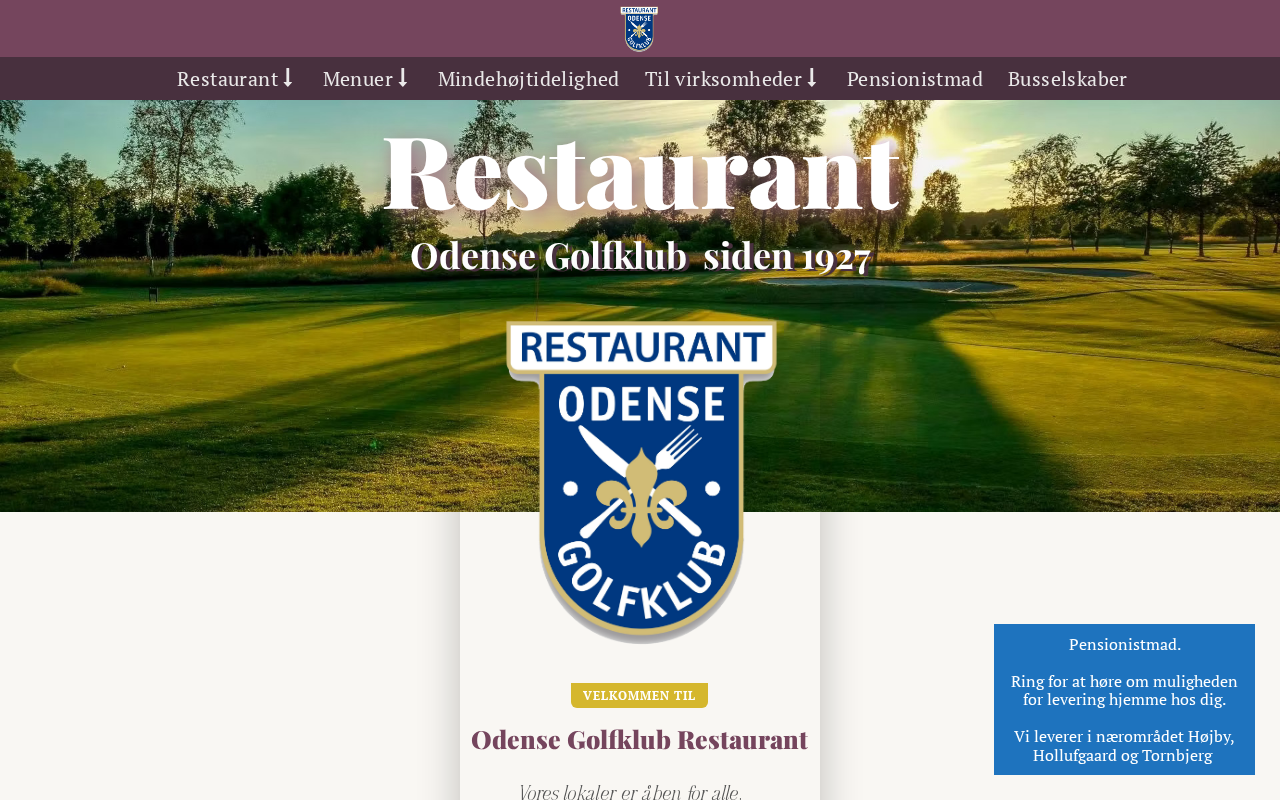The image size is (1280, 800).
Task: Click the 'Velkommen til' yellow badge
Action: [639, 696]
